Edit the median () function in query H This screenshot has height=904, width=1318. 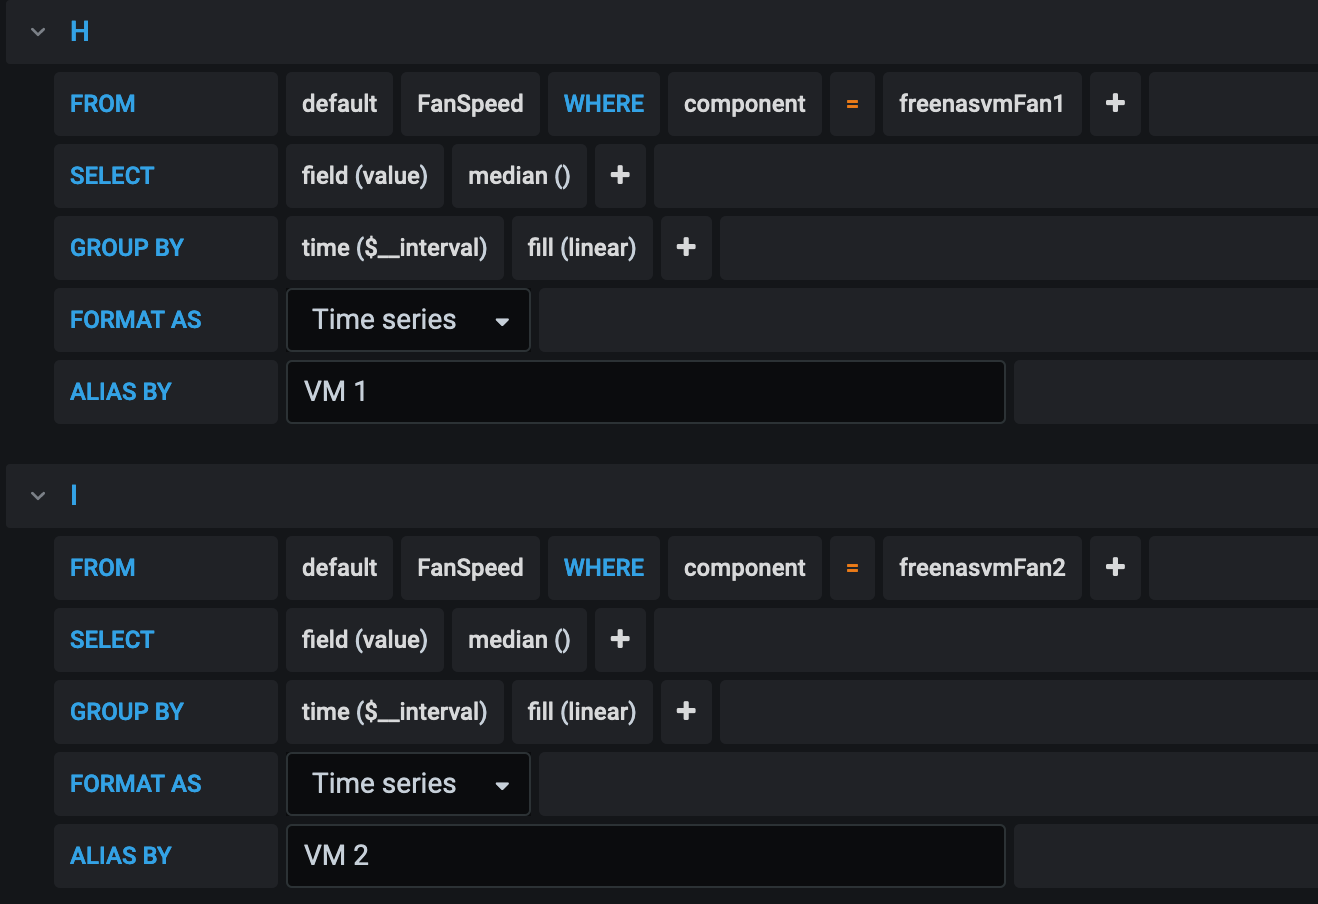[x=519, y=176]
